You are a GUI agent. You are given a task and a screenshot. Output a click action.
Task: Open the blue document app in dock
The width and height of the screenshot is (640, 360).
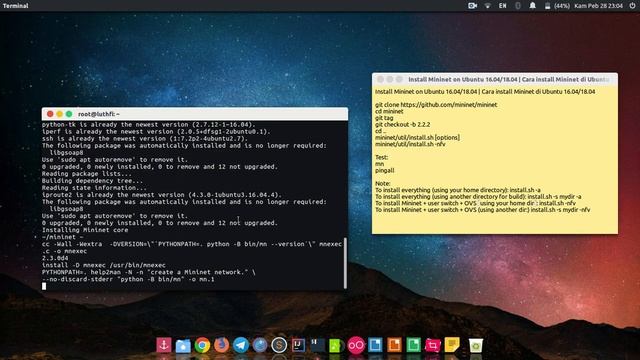point(375,345)
